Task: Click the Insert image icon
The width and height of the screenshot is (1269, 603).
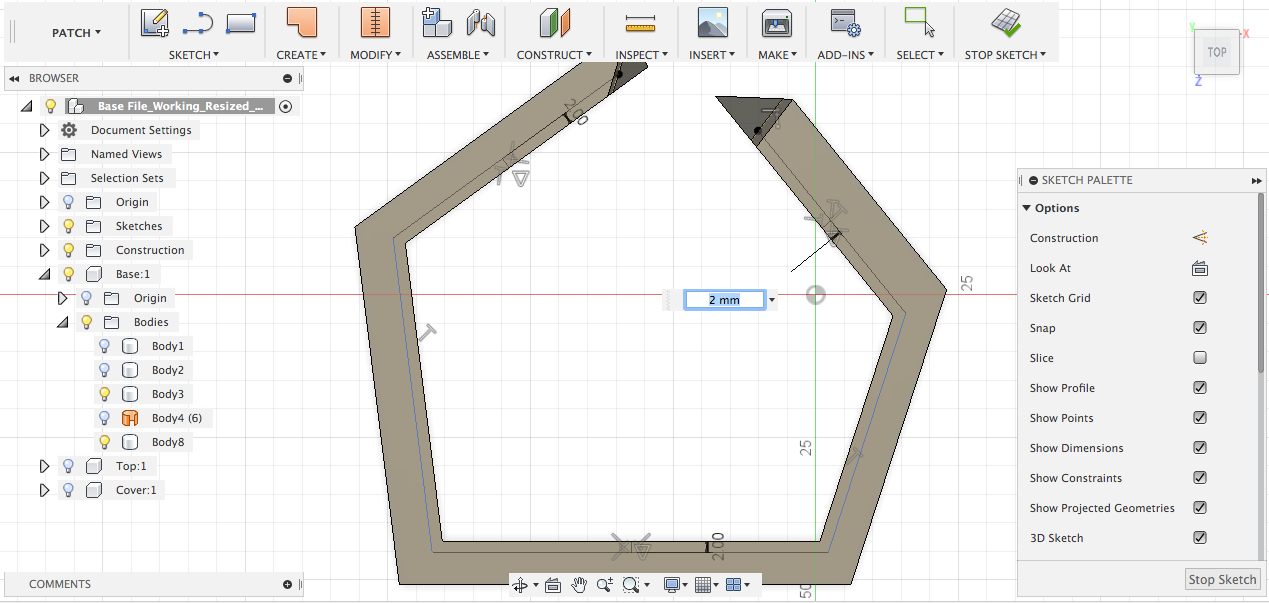Action: coord(712,22)
